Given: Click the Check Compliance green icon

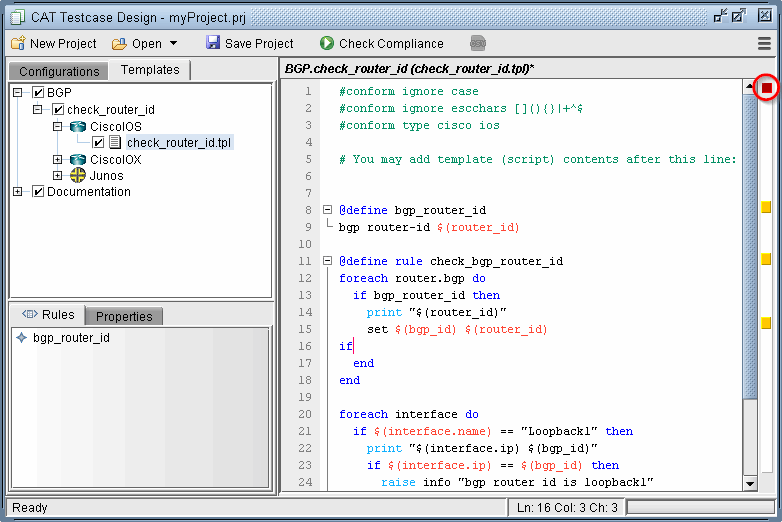Looking at the screenshot, I should pos(327,43).
